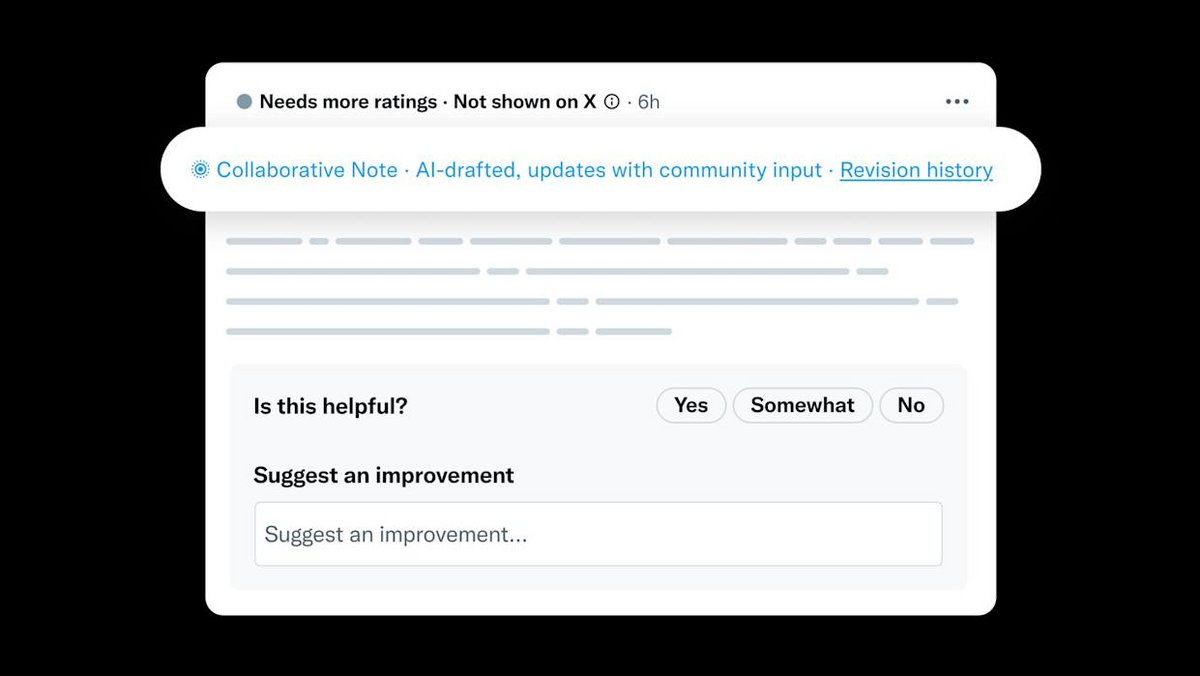Click the "AI-drafted, updates with community input" text
The width and height of the screenshot is (1200, 676).
click(x=619, y=171)
